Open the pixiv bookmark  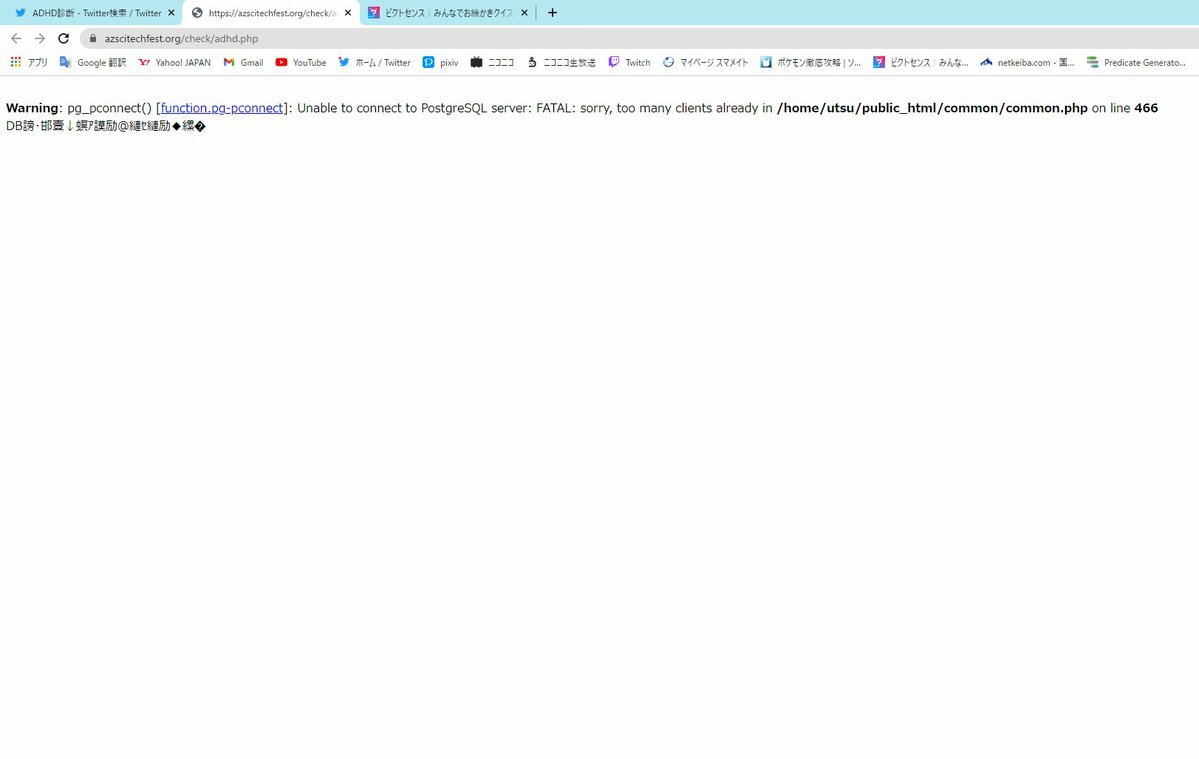[x=440, y=63]
